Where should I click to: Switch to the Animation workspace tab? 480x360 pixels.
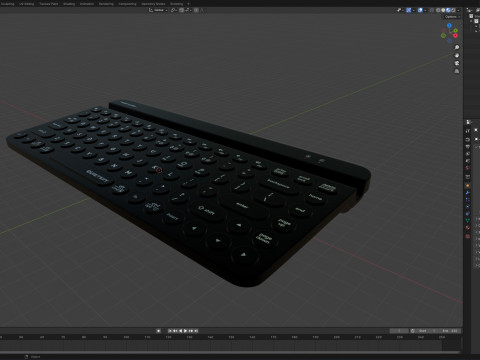click(x=87, y=4)
